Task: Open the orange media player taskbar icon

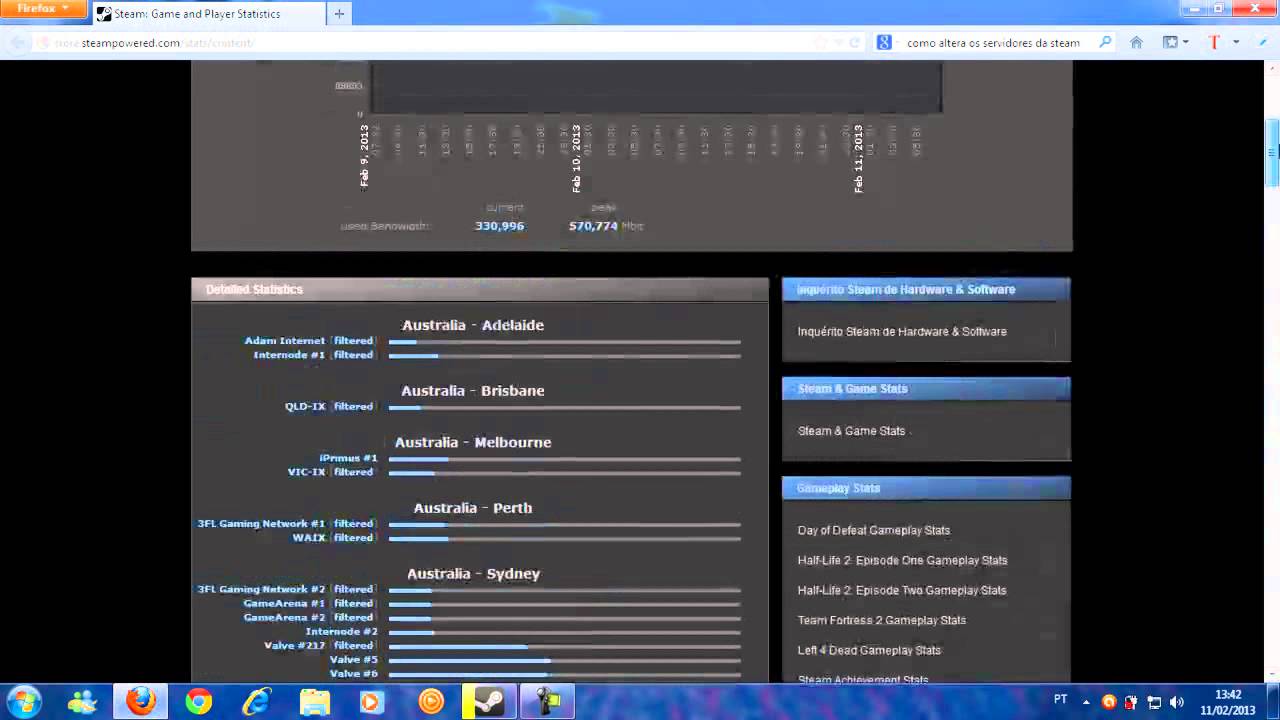Action: tap(431, 702)
